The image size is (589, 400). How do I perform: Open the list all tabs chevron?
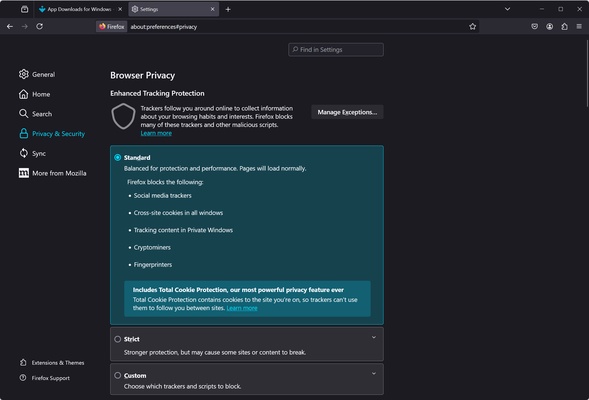point(507,9)
